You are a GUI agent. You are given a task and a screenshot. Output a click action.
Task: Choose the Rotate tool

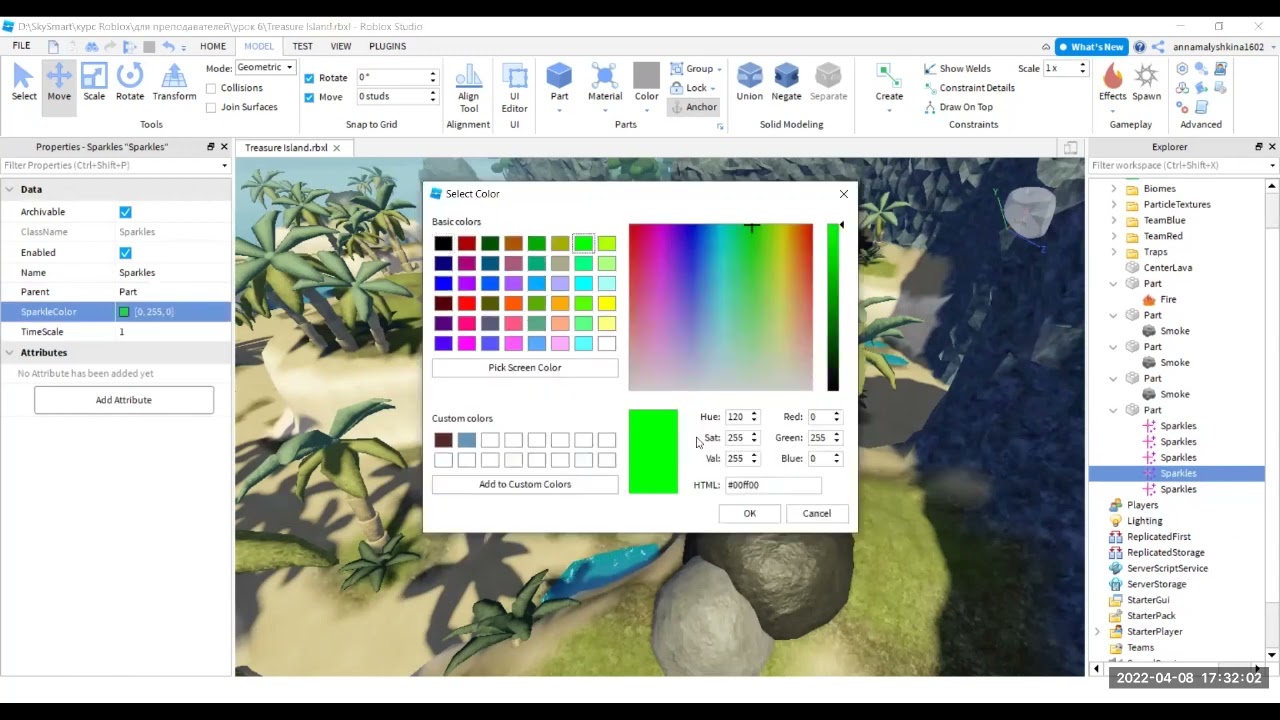pyautogui.click(x=130, y=83)
